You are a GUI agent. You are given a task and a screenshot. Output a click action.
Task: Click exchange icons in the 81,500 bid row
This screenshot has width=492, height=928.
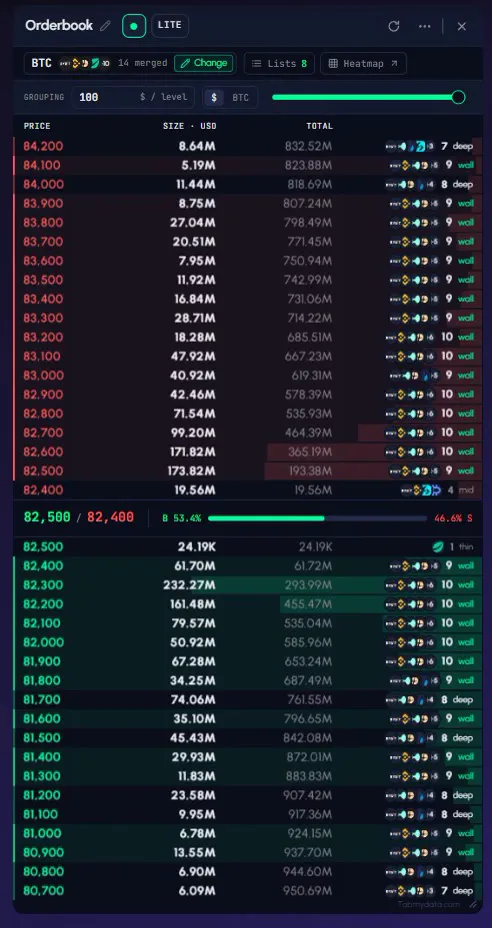[410, 738]
